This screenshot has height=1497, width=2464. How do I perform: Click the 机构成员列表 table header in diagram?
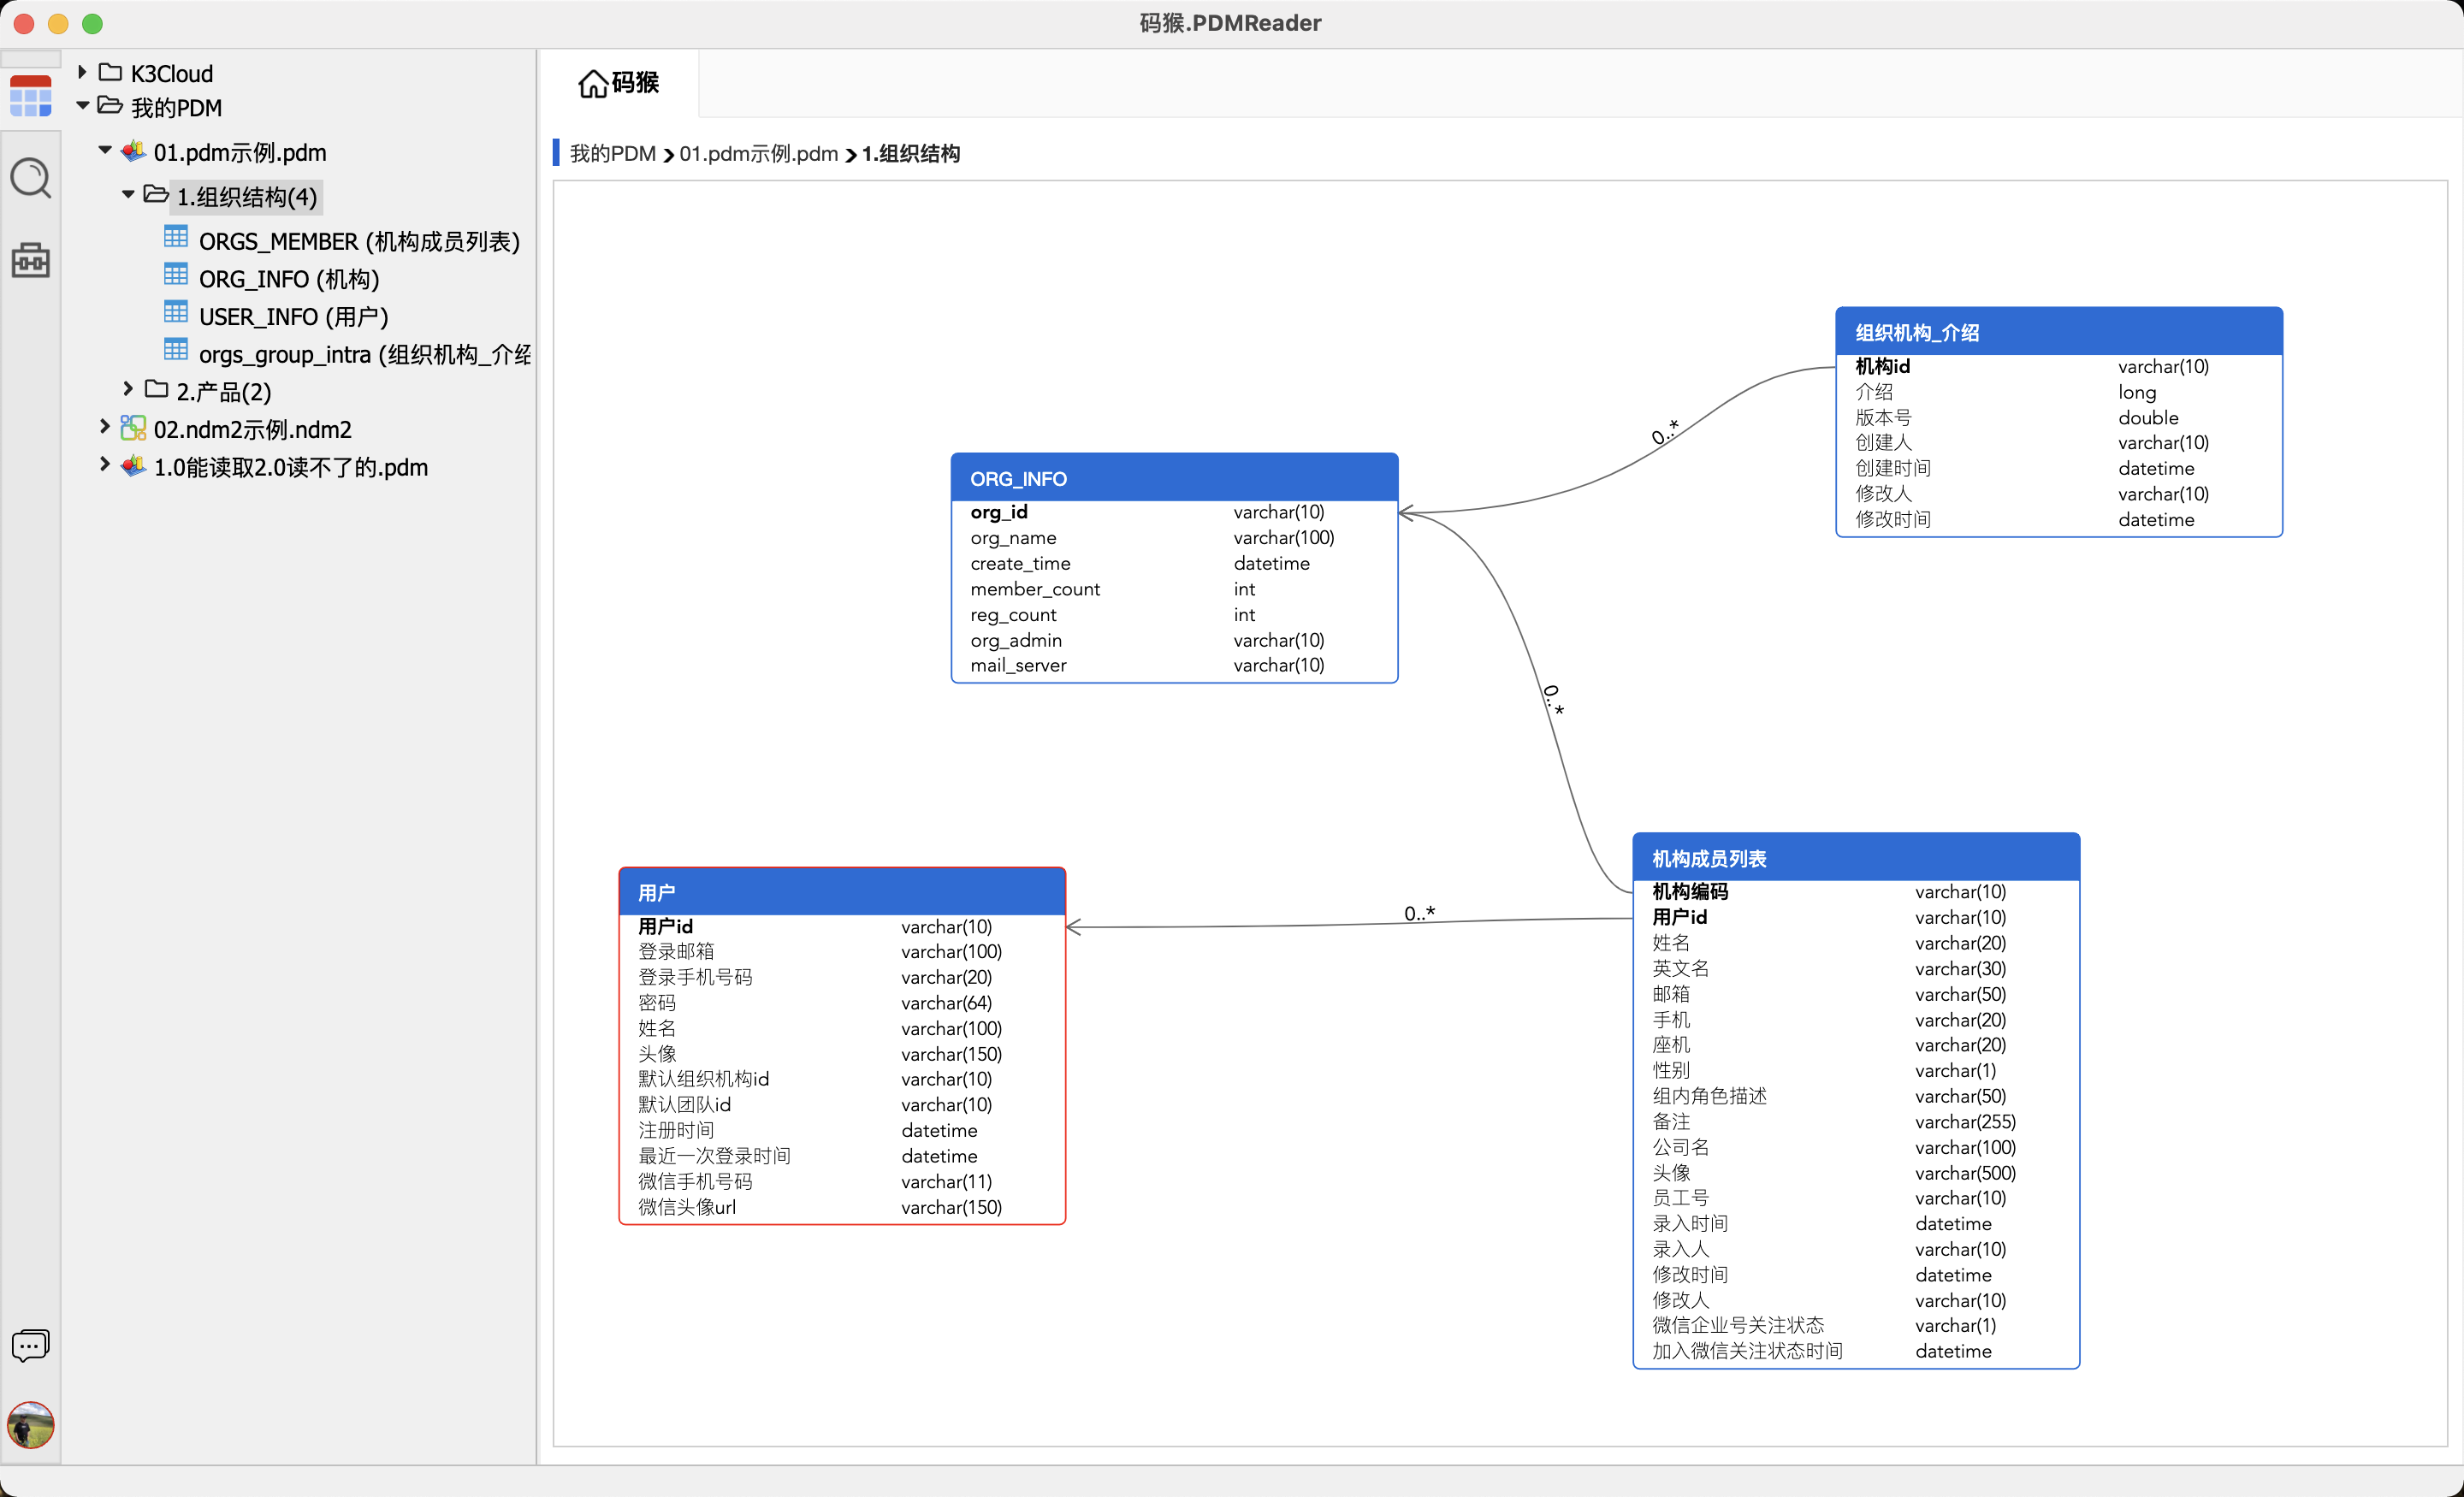(1855, 858)
